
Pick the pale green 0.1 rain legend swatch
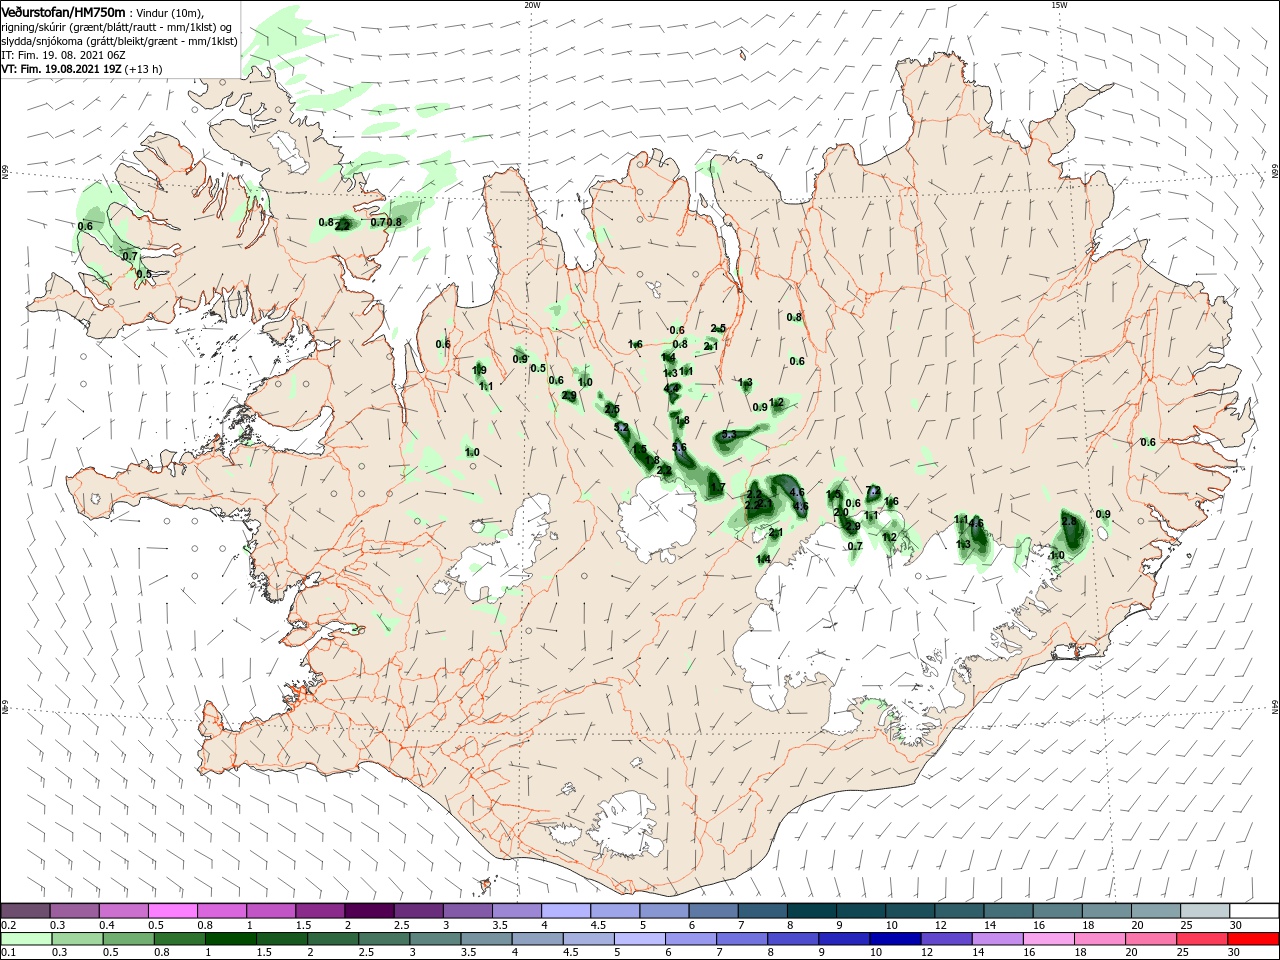pyautogui.click(x=26, y=939)
